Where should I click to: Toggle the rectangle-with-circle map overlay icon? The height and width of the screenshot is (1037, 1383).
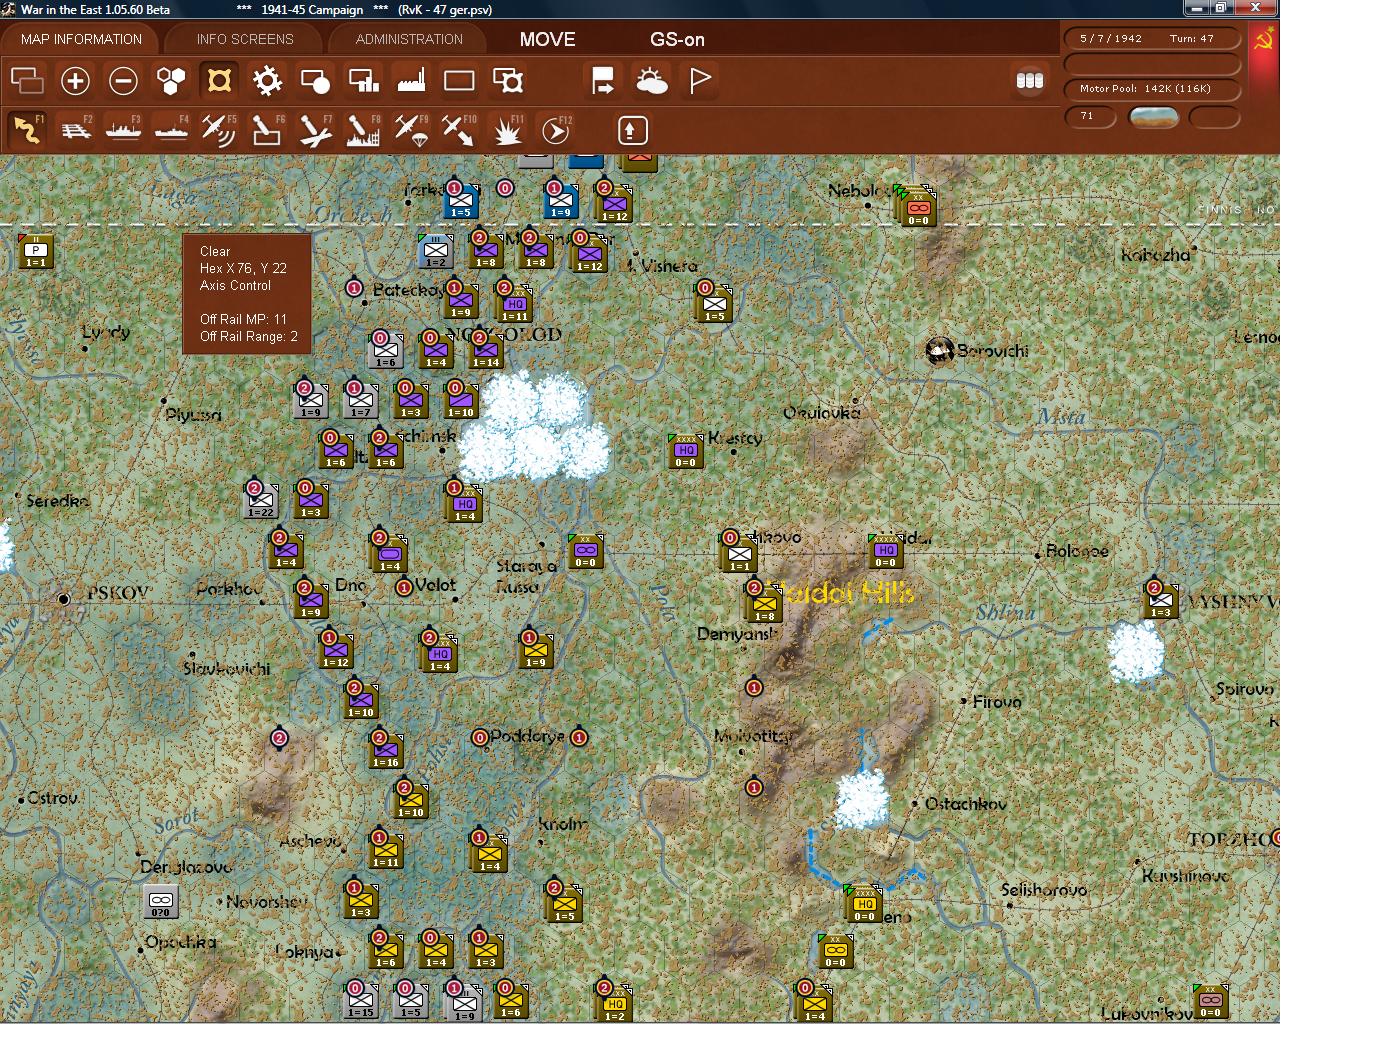315,81
